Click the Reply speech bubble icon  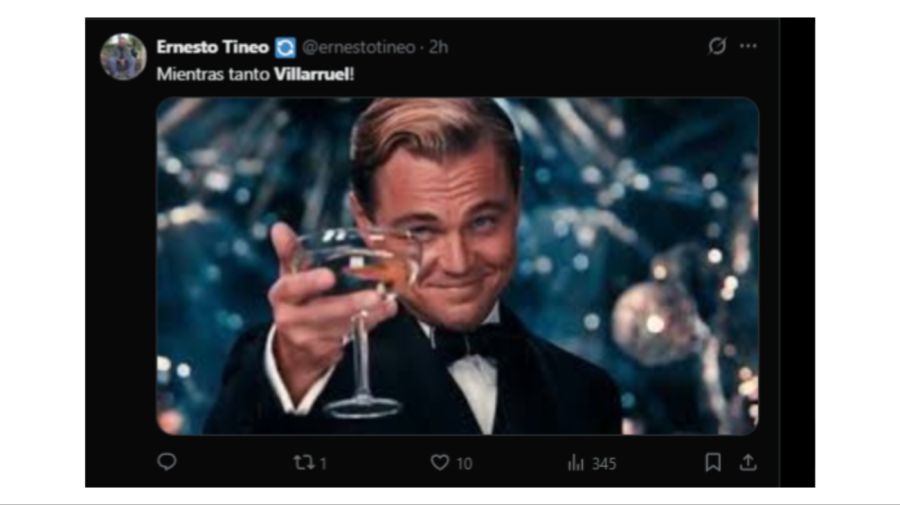(167, 462)
